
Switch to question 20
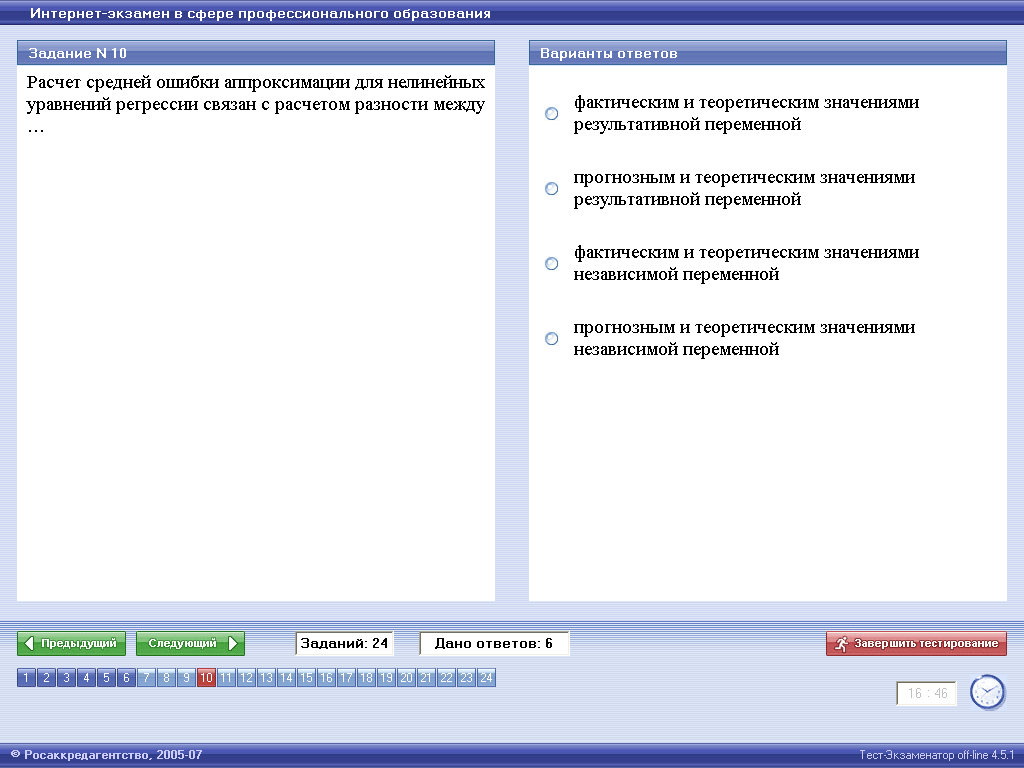(x=407, y=678)
